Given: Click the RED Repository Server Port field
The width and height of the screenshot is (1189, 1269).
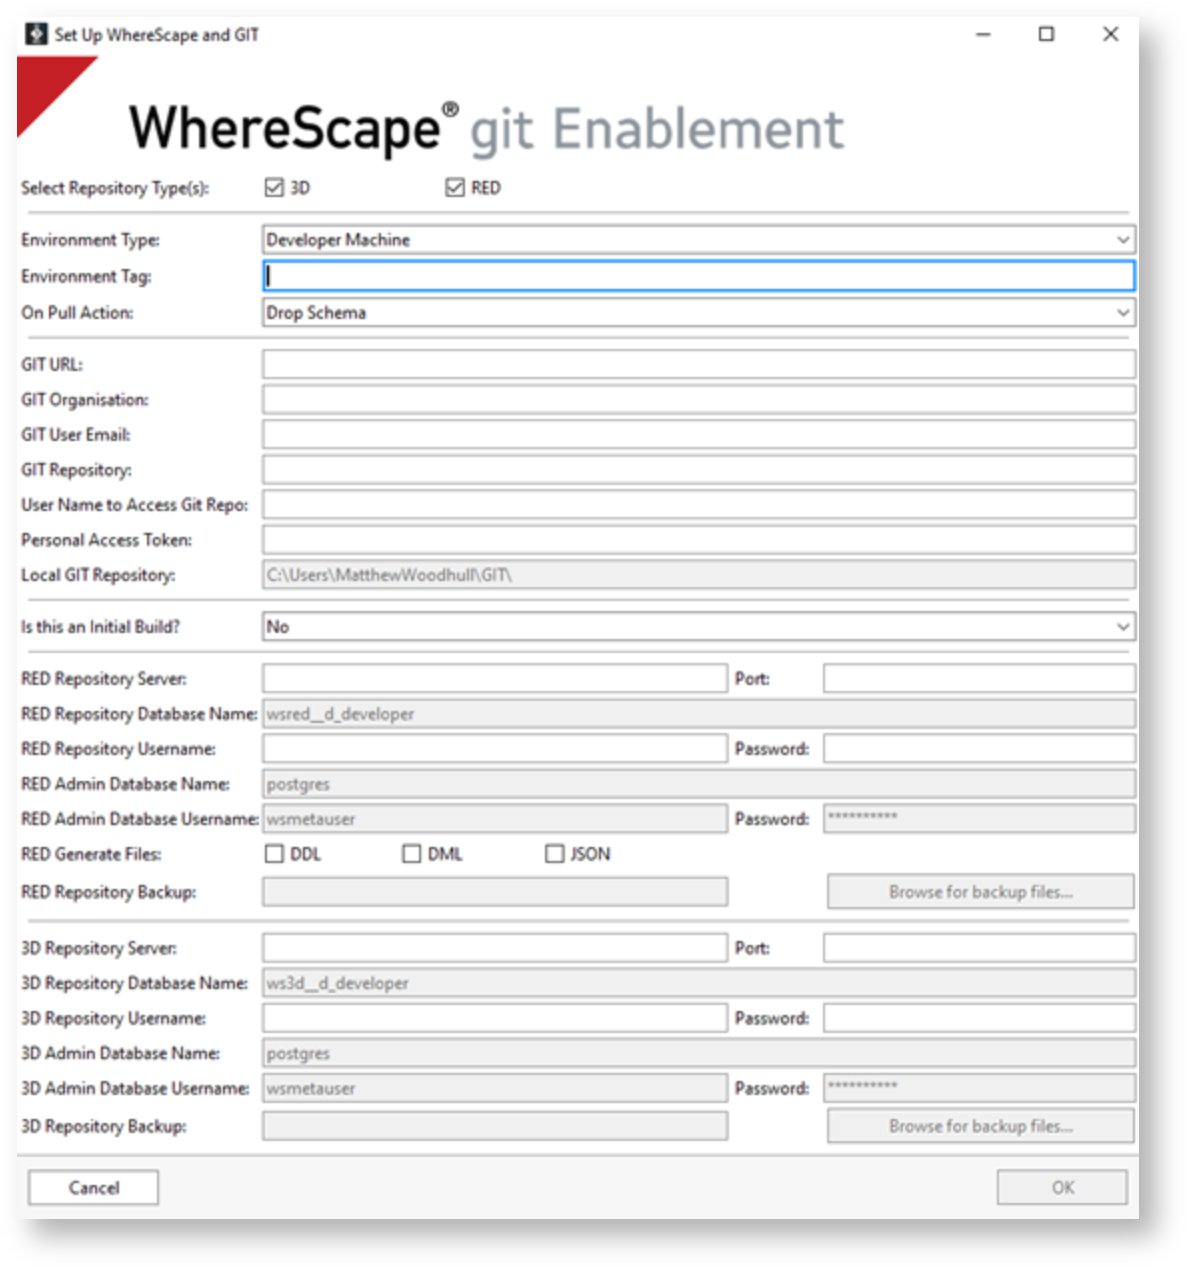Looking at the screenshot, I should 979,679.
